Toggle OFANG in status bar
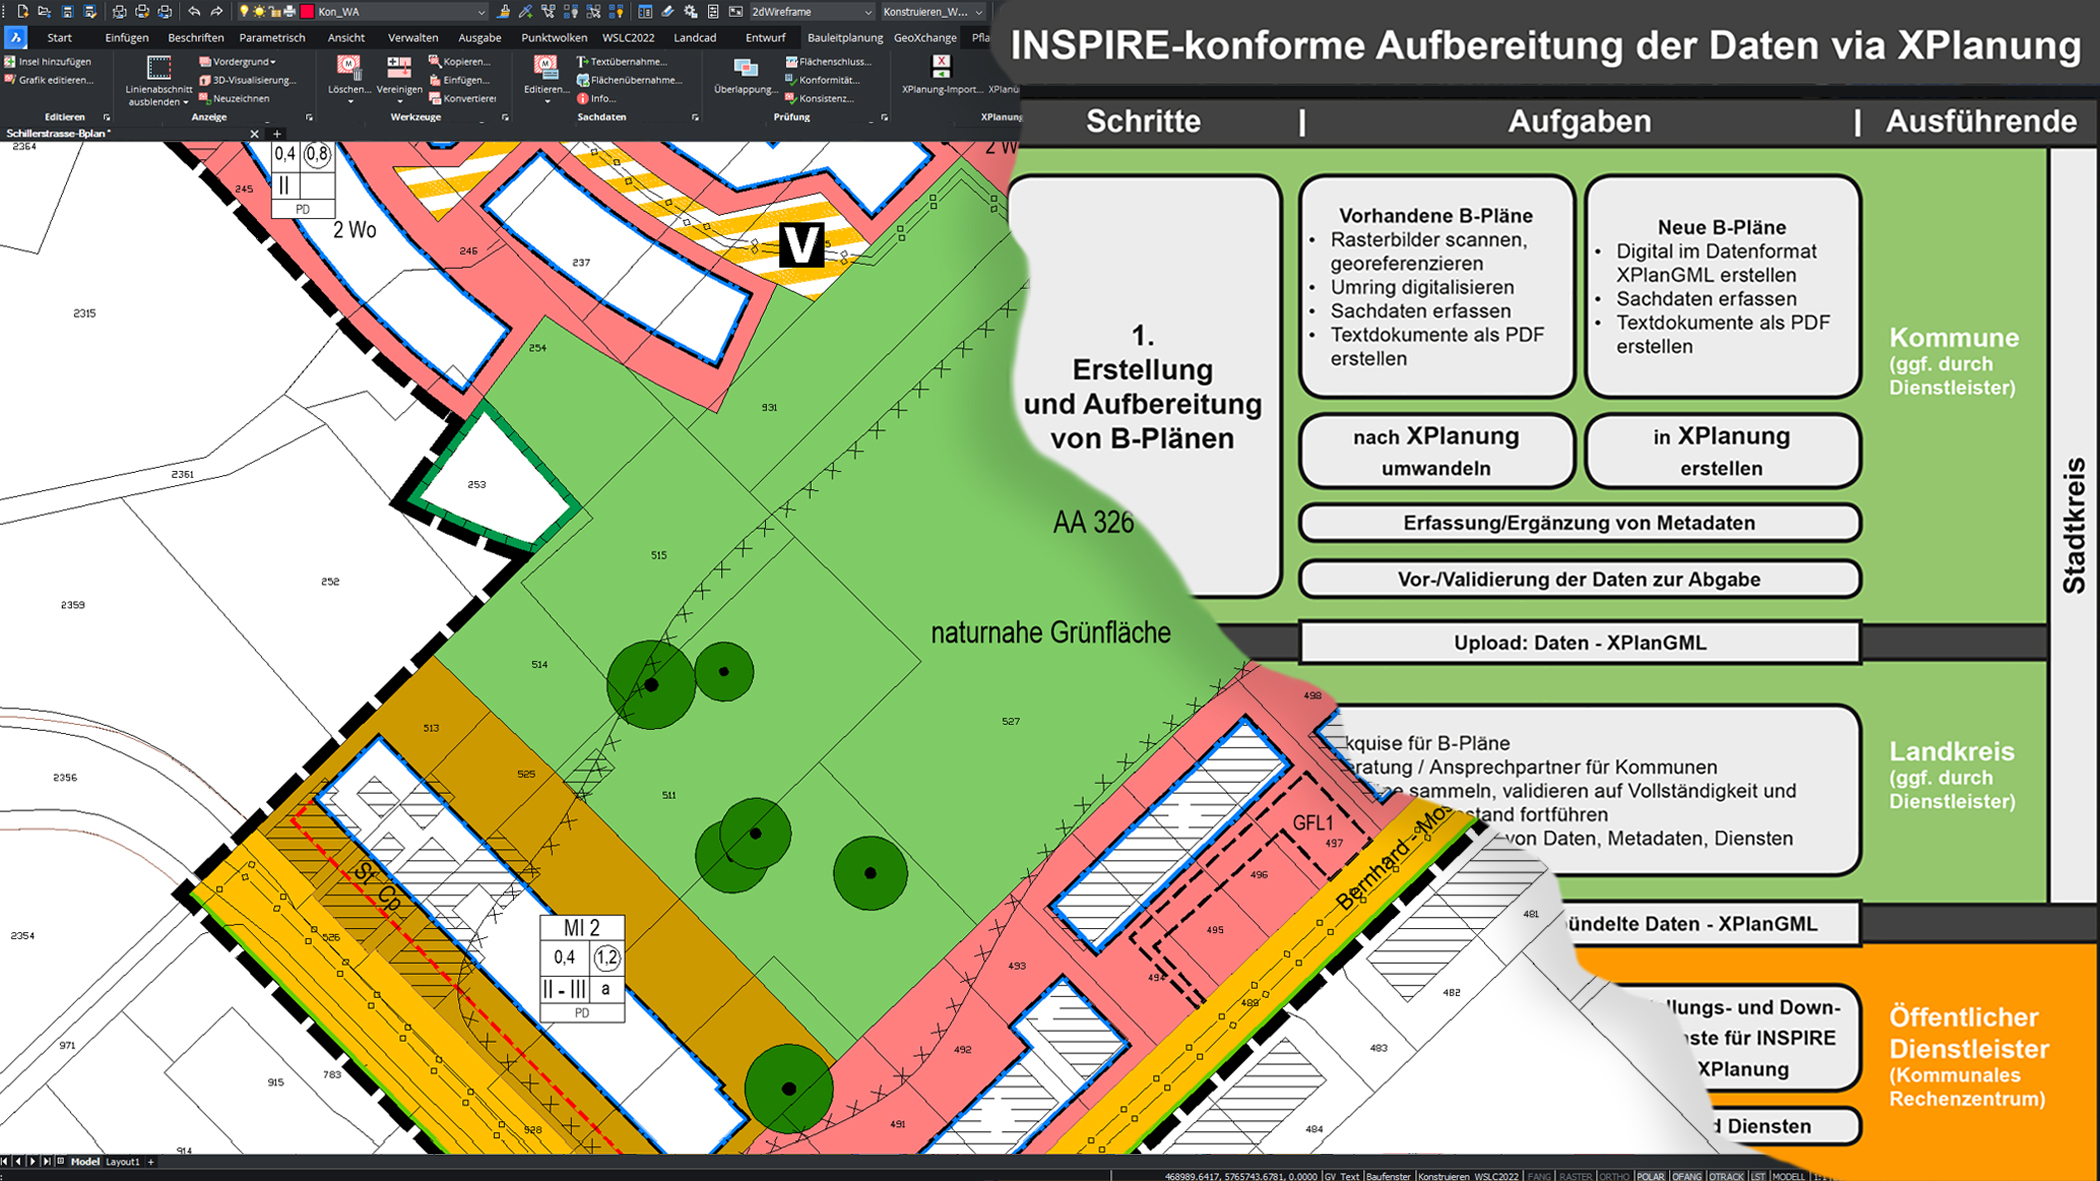This screenshot has height=1181, width=2100. [x=1687, y=1176]
